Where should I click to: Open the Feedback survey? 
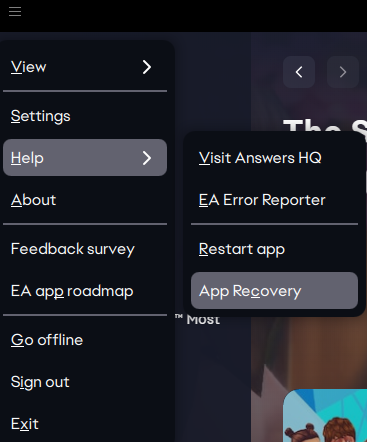(x=85, y=249)
